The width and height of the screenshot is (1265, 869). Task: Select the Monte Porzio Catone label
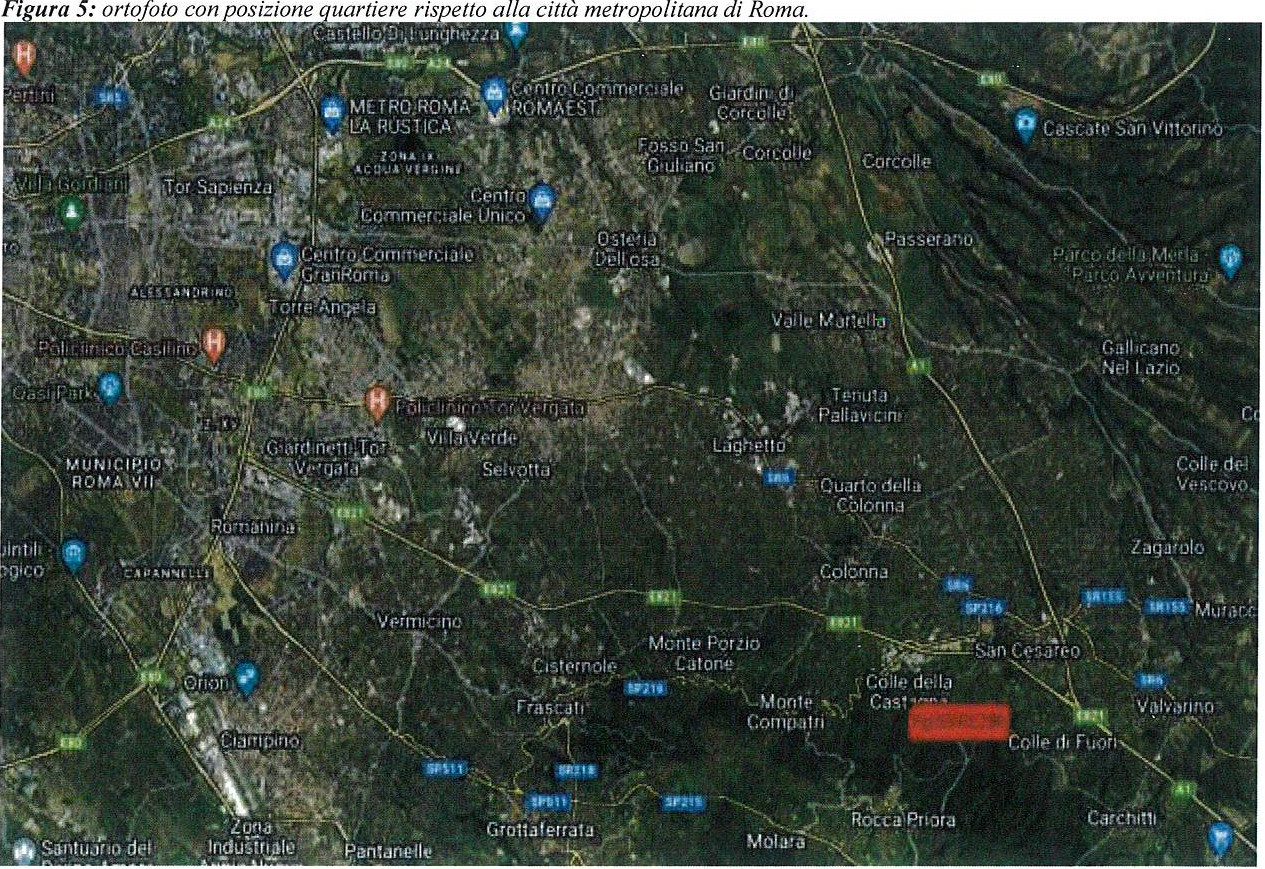click(704, 653)
